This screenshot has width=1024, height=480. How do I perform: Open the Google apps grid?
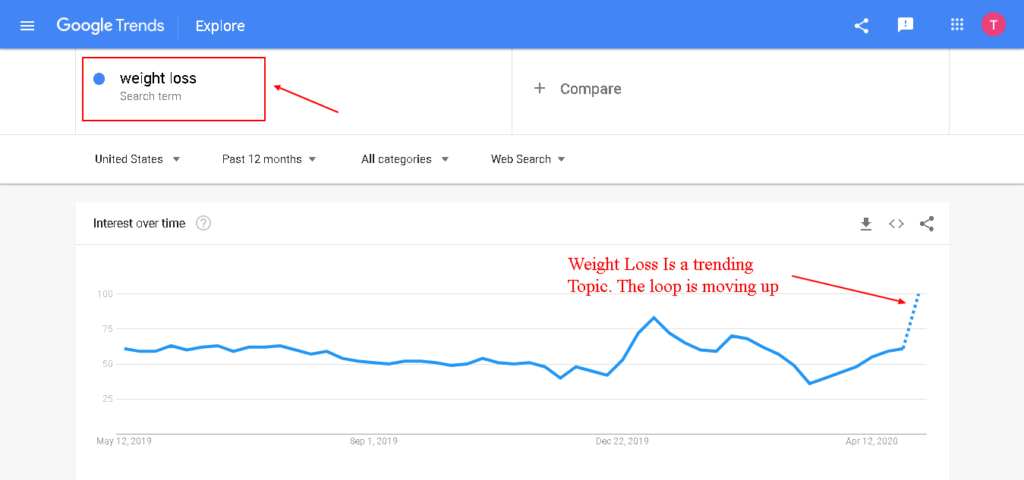click(x=957, y=25)
